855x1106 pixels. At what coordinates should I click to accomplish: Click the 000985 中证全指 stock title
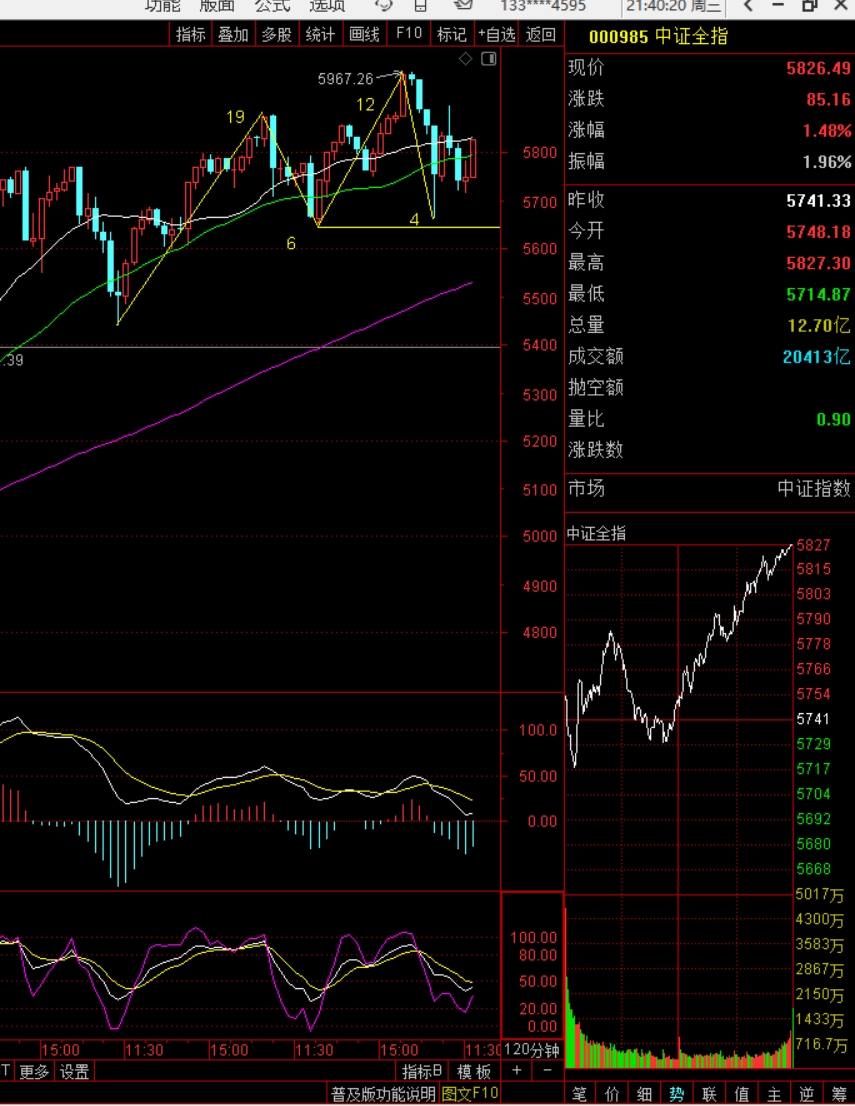(658, 37)
